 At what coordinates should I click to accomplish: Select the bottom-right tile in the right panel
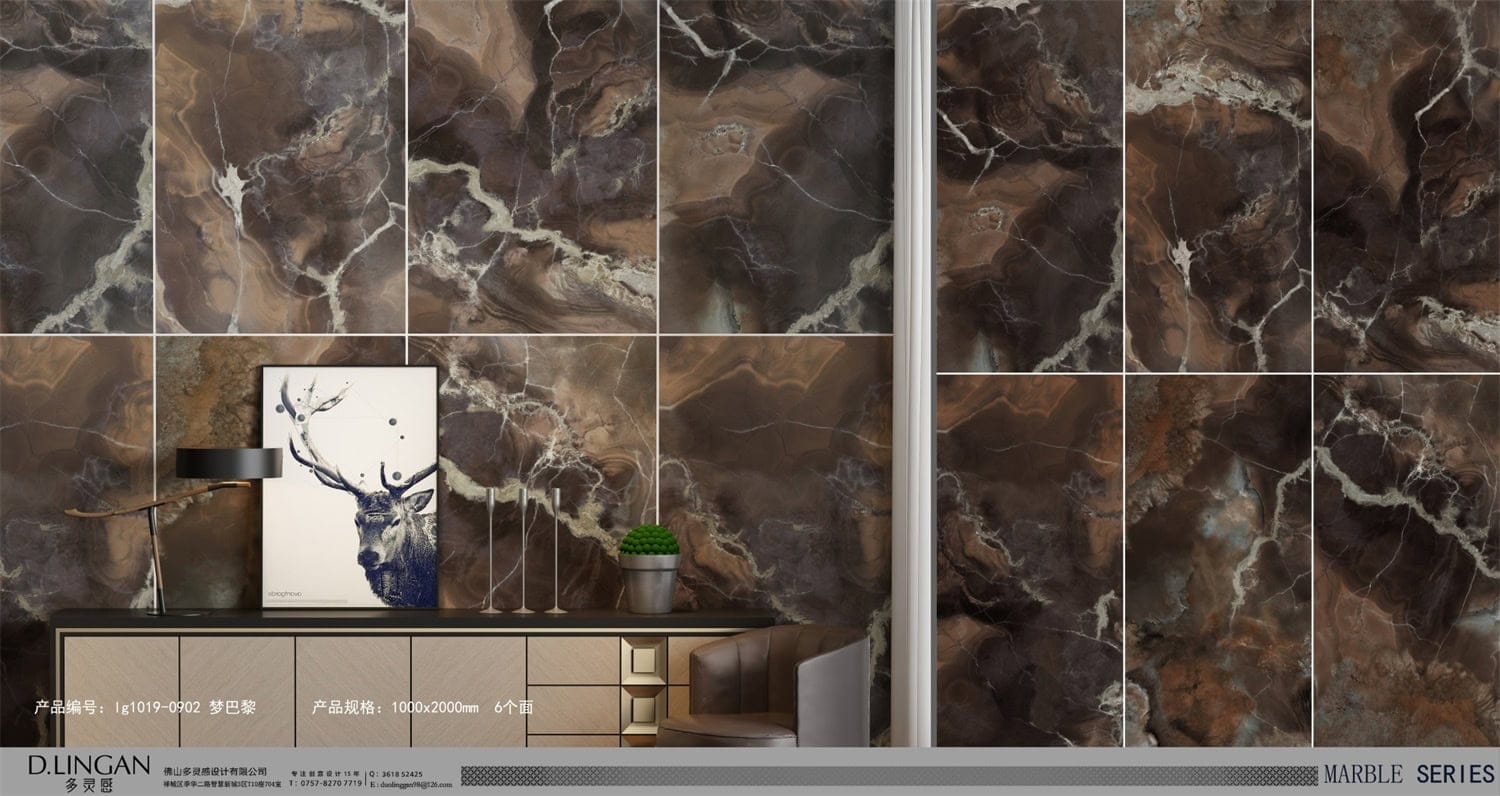[1405, 560]
